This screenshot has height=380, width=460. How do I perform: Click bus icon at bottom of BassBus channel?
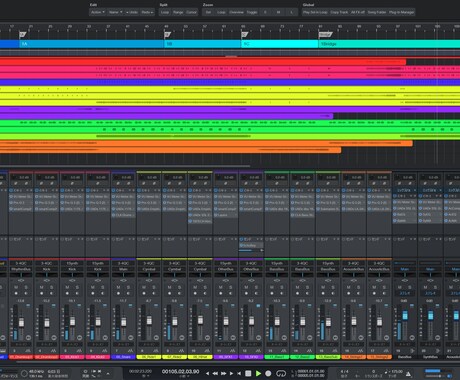click(x=413, y=351)
